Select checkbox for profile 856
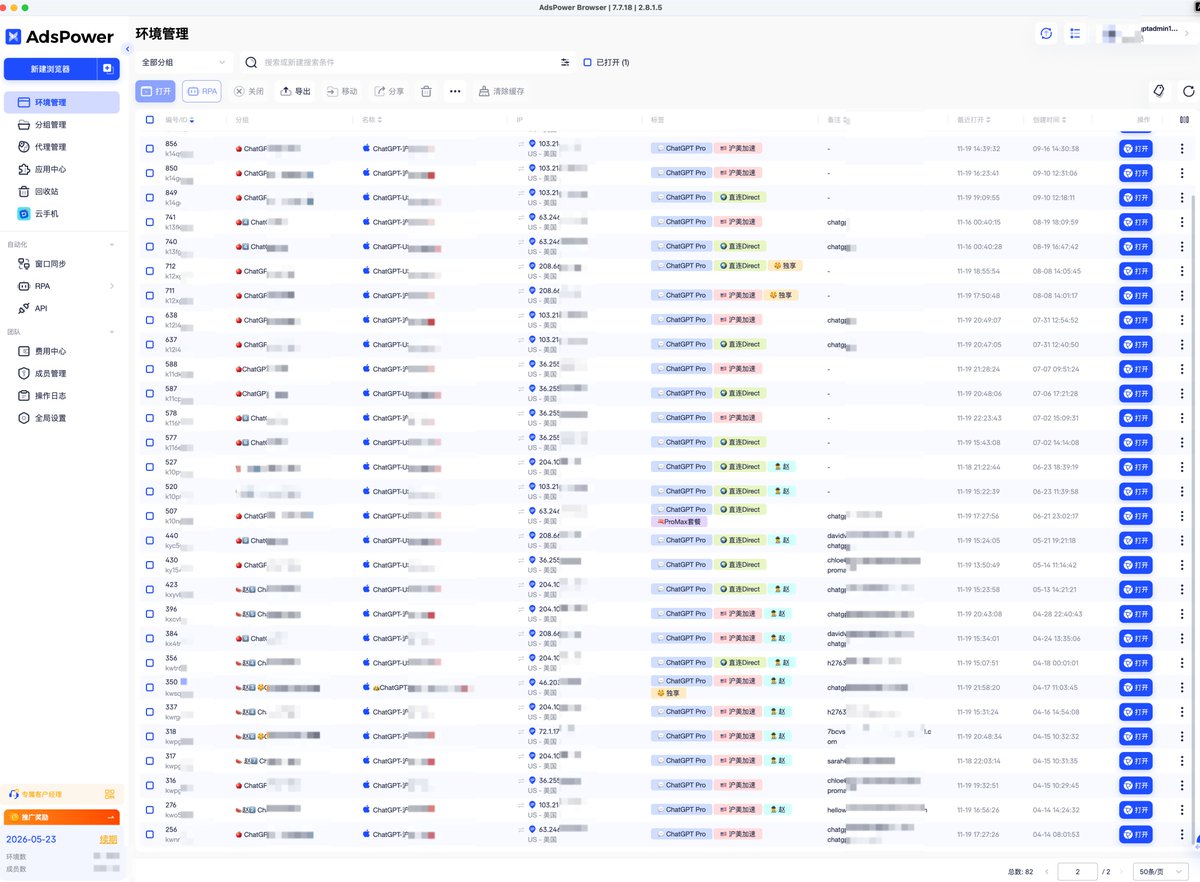 tap(150, 148)
